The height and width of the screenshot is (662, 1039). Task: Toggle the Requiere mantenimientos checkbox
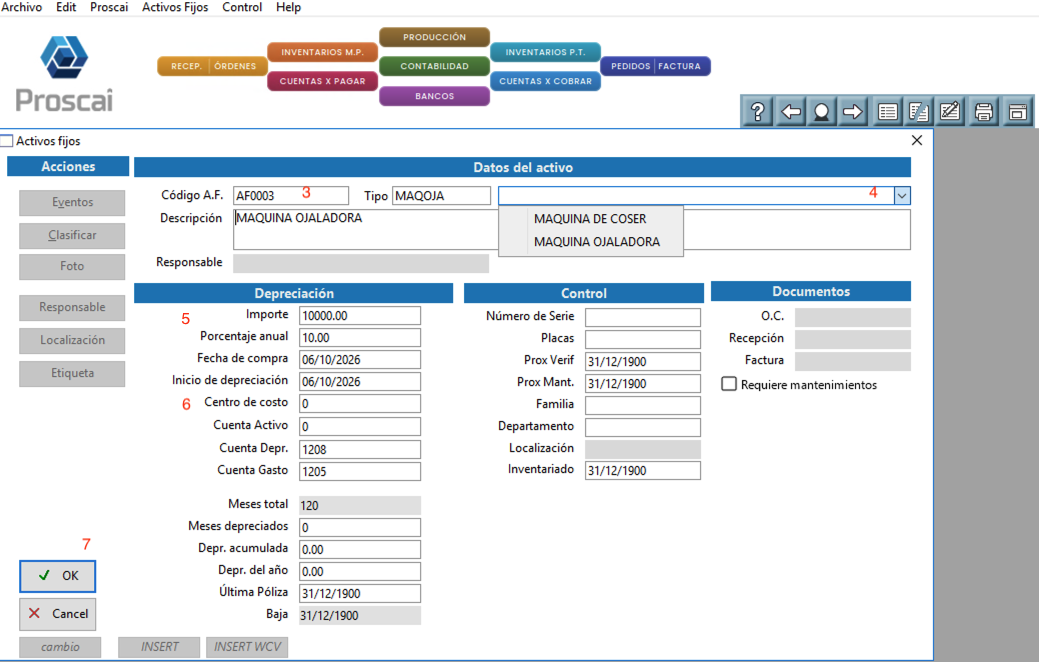point(729,384)
